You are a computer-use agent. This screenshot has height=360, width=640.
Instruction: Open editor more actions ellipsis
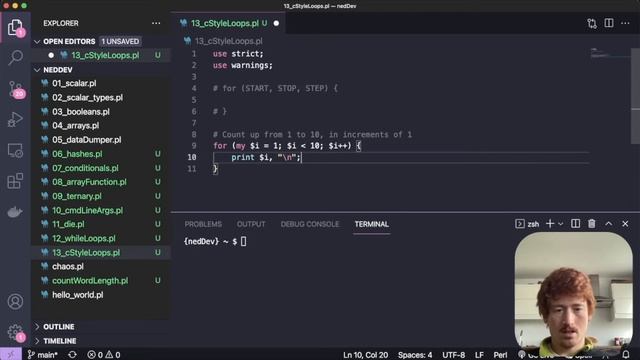[x=625, y=23]
